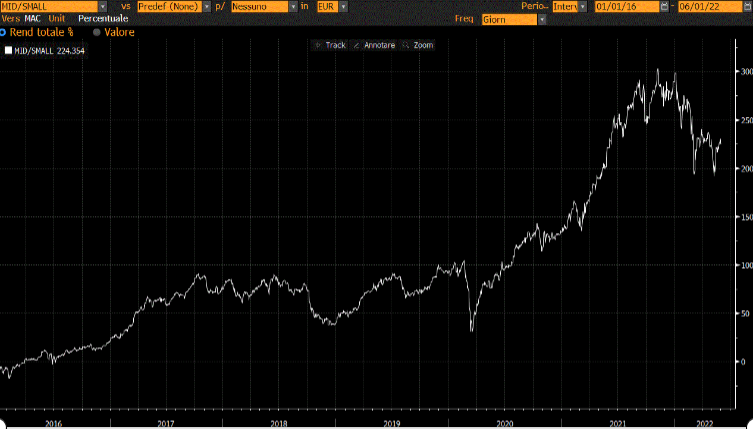Click the Track crosshair tool
Viewport: 753px width, 429px height.
click(331, 45)
